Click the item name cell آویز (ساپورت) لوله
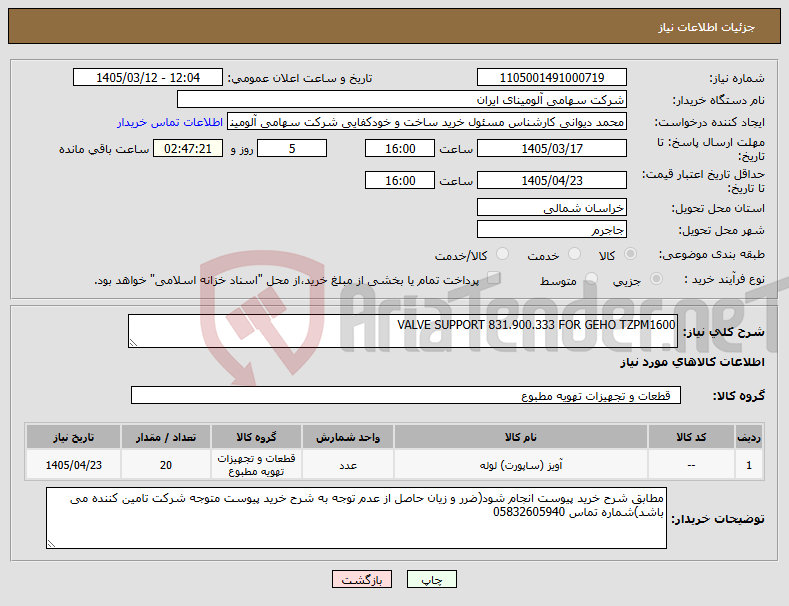This screenshot has width=789, height=606. pyautogui.click(x=520, y=465)
